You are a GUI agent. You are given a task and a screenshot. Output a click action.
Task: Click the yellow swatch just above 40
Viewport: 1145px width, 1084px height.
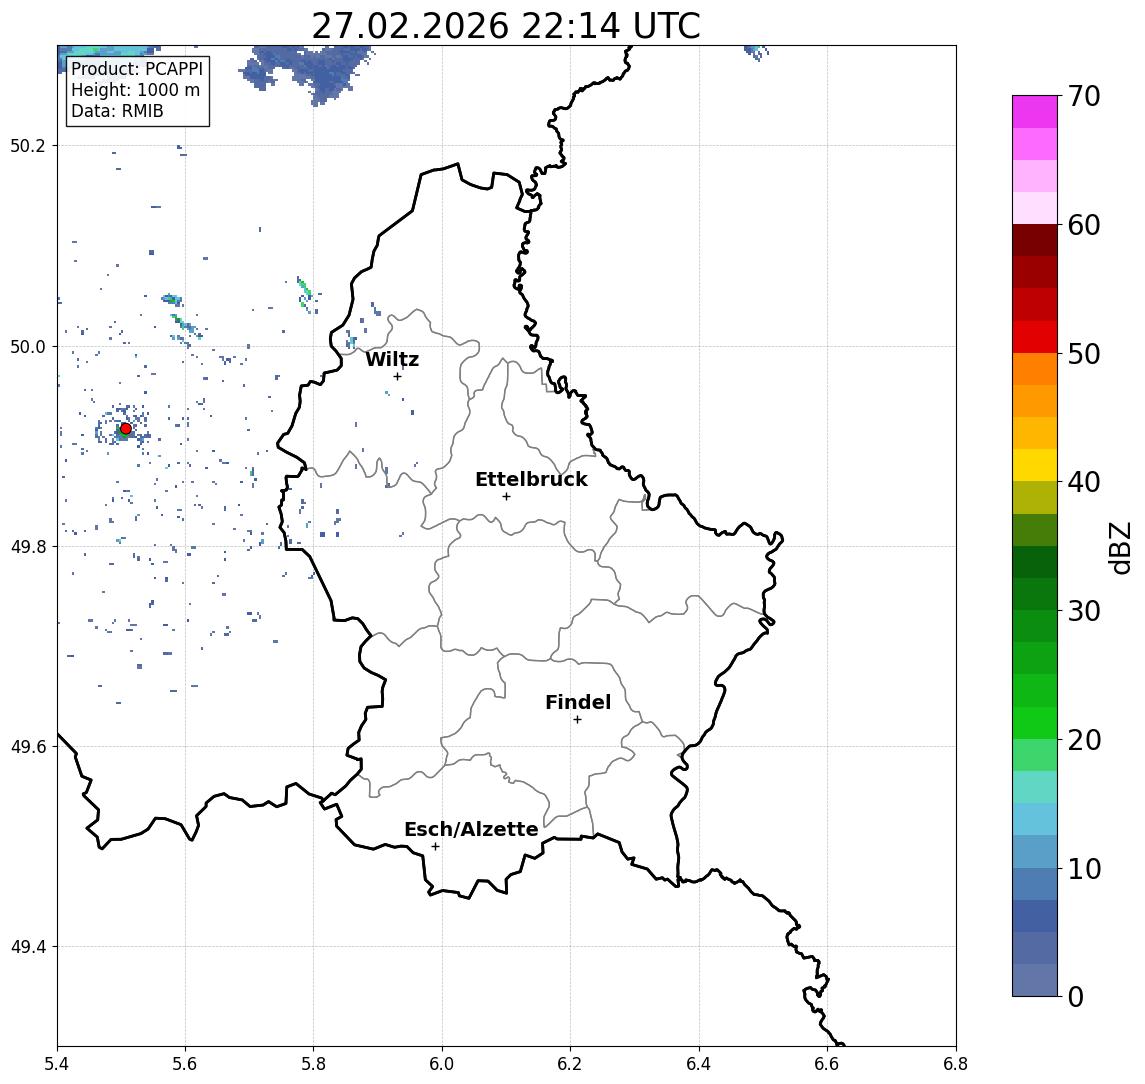coord(1035,465)
